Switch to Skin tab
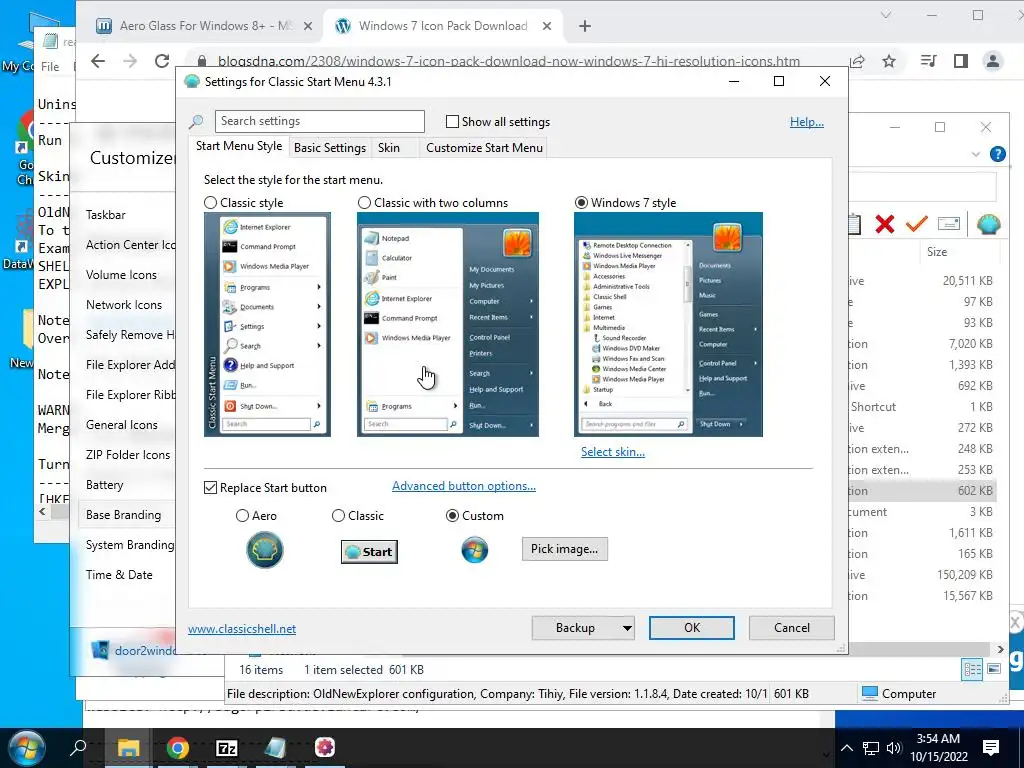 389,148
